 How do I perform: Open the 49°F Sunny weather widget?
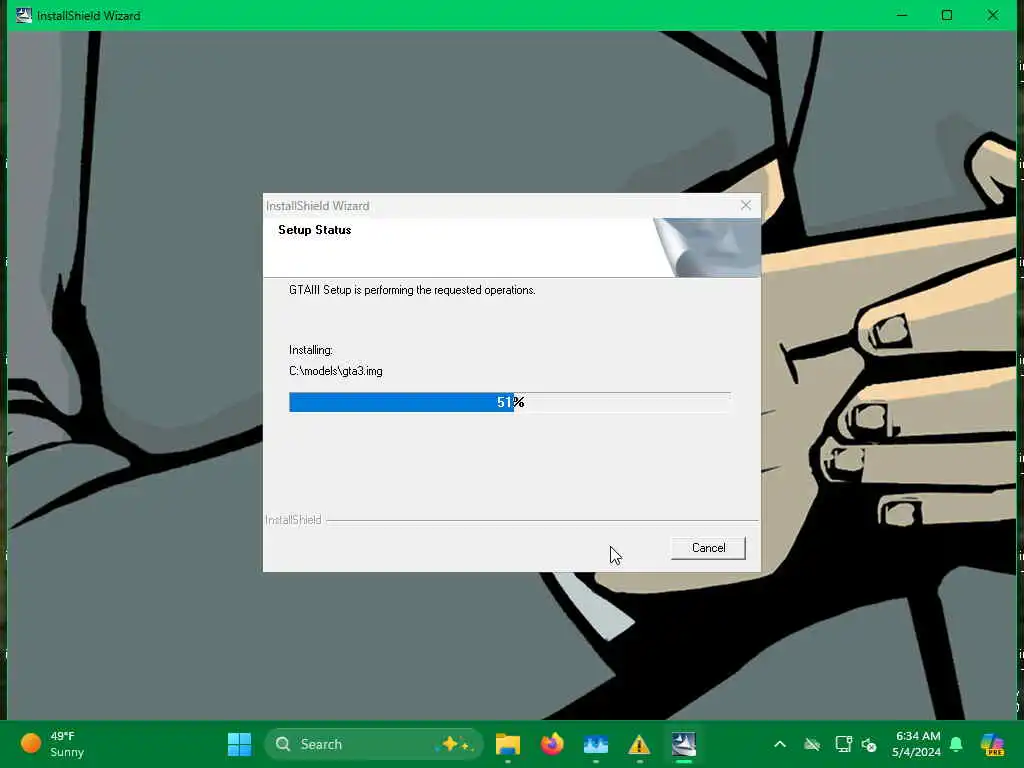52,744
